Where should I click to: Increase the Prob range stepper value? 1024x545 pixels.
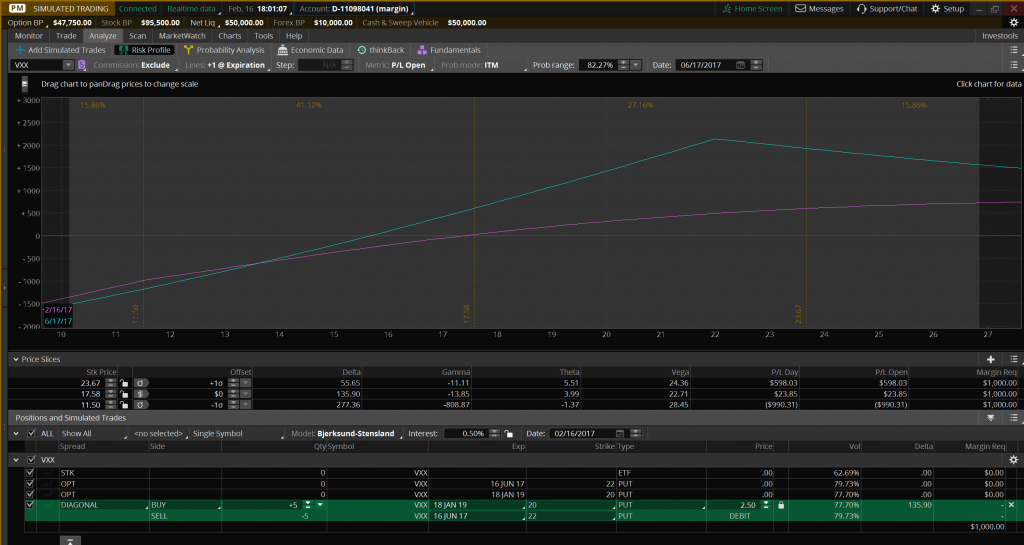(x=623, y=62)
